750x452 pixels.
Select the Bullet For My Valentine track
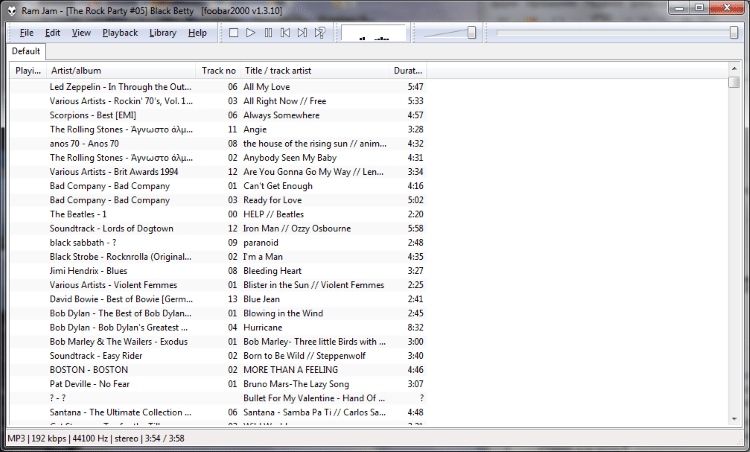click(x=314, y=398)
